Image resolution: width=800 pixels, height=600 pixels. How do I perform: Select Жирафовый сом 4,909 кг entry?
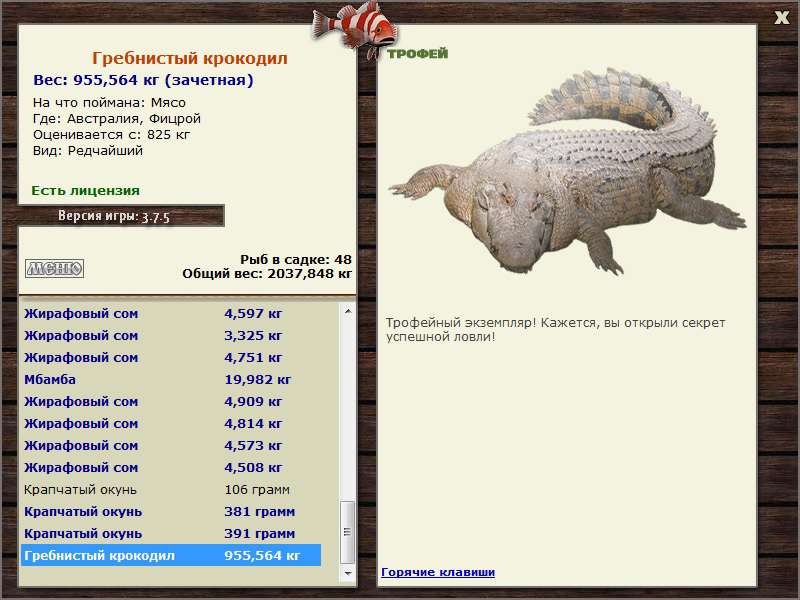(x=171, y=402)
